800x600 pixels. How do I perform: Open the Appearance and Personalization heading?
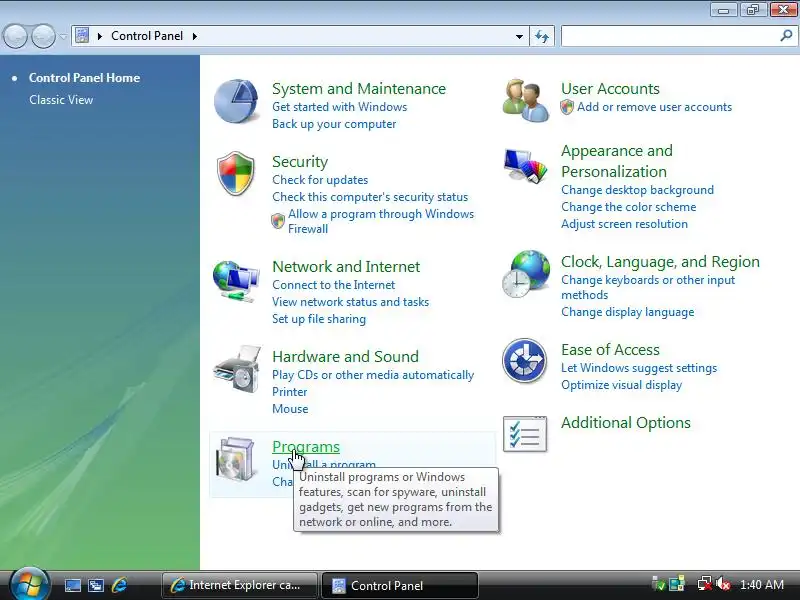point(617,161)
